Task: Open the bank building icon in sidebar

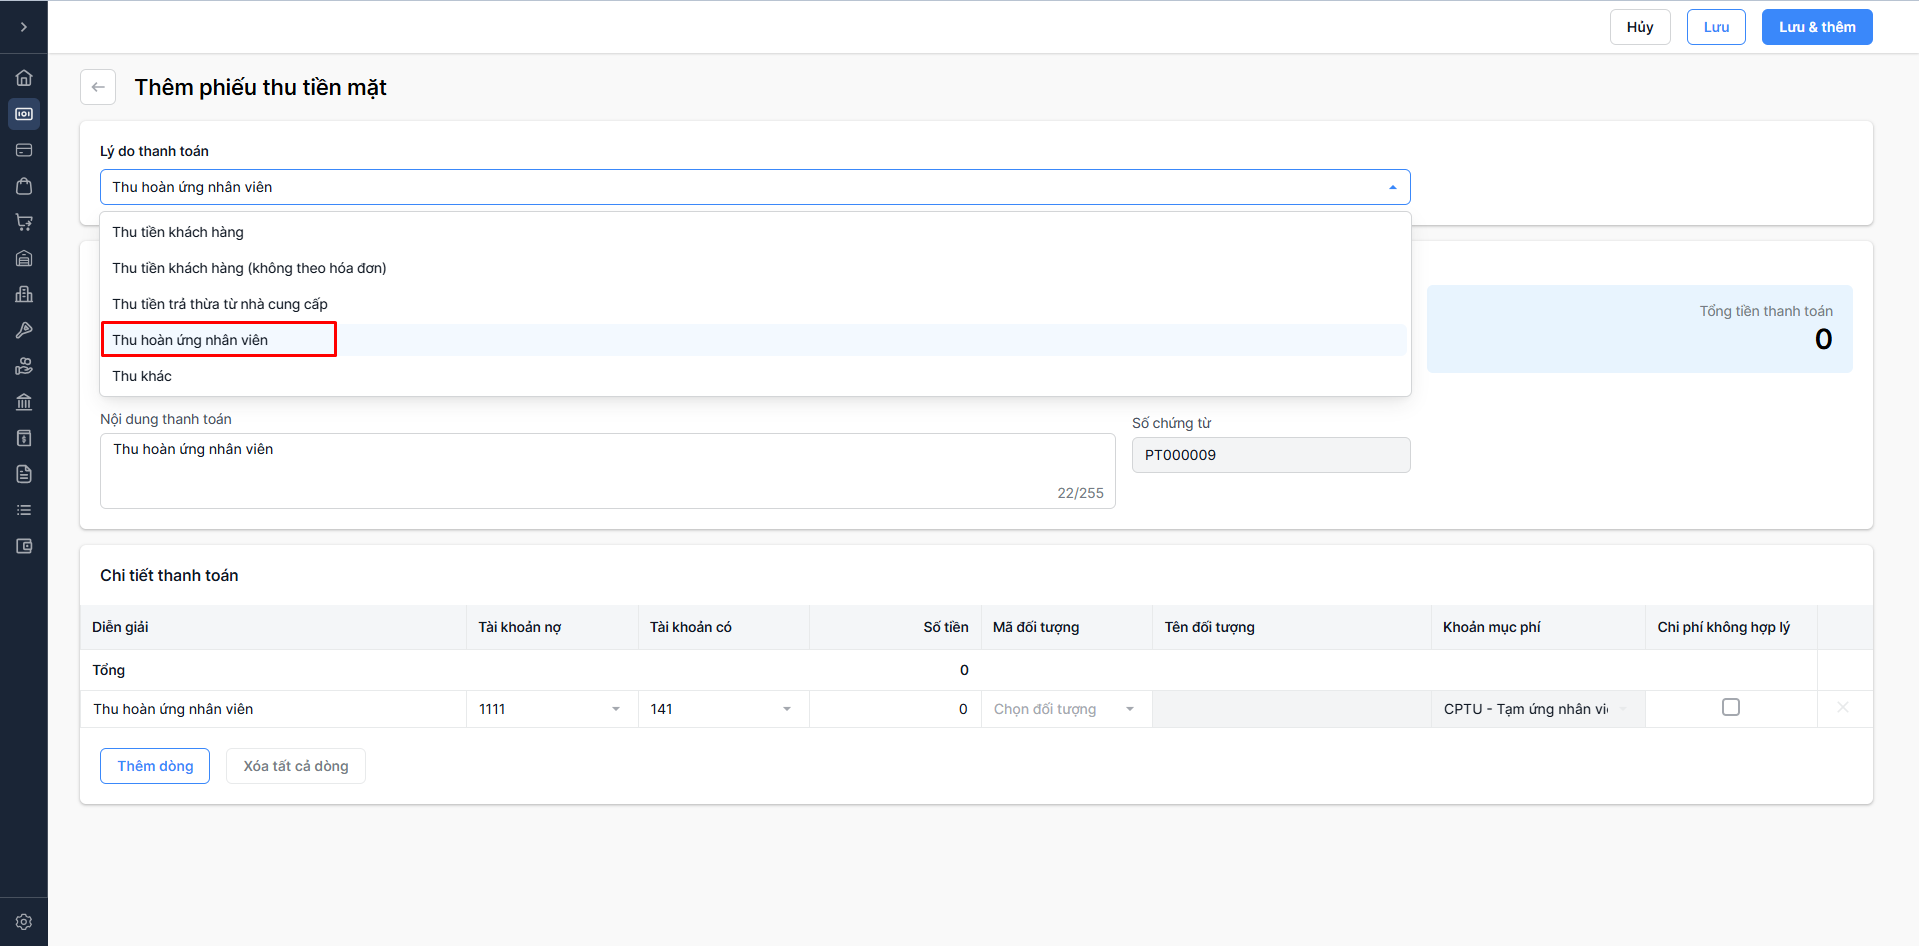Action: click(x=24, y=402)
